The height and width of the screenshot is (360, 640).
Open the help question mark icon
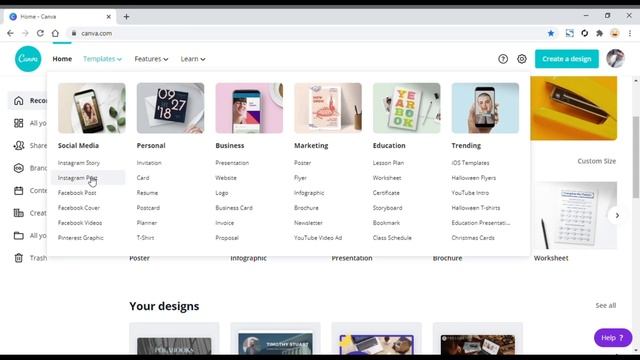(x=503, y=59)
